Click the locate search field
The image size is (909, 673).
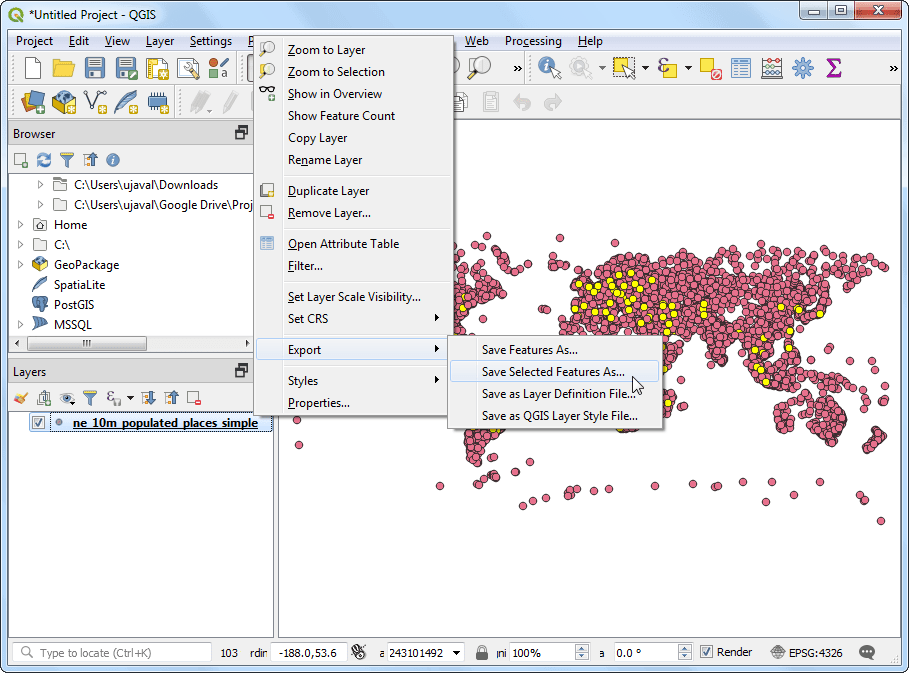click(110, 652)
